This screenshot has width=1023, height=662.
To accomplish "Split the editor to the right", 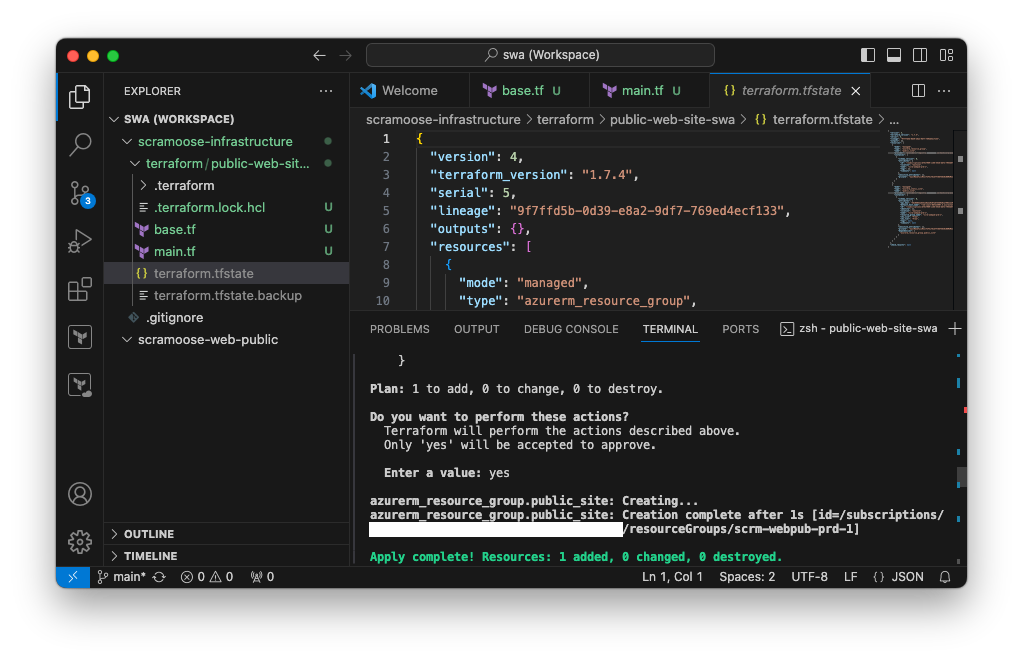I will click(918, 91).
